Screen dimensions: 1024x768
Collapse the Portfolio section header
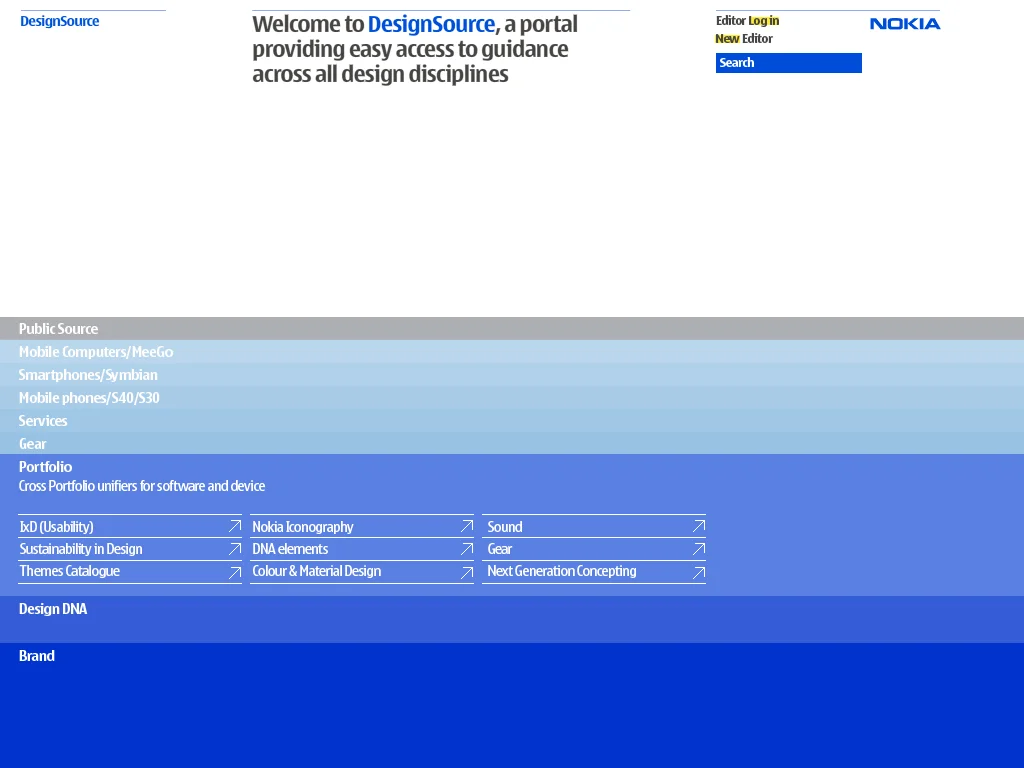click(x=45, y=467)
